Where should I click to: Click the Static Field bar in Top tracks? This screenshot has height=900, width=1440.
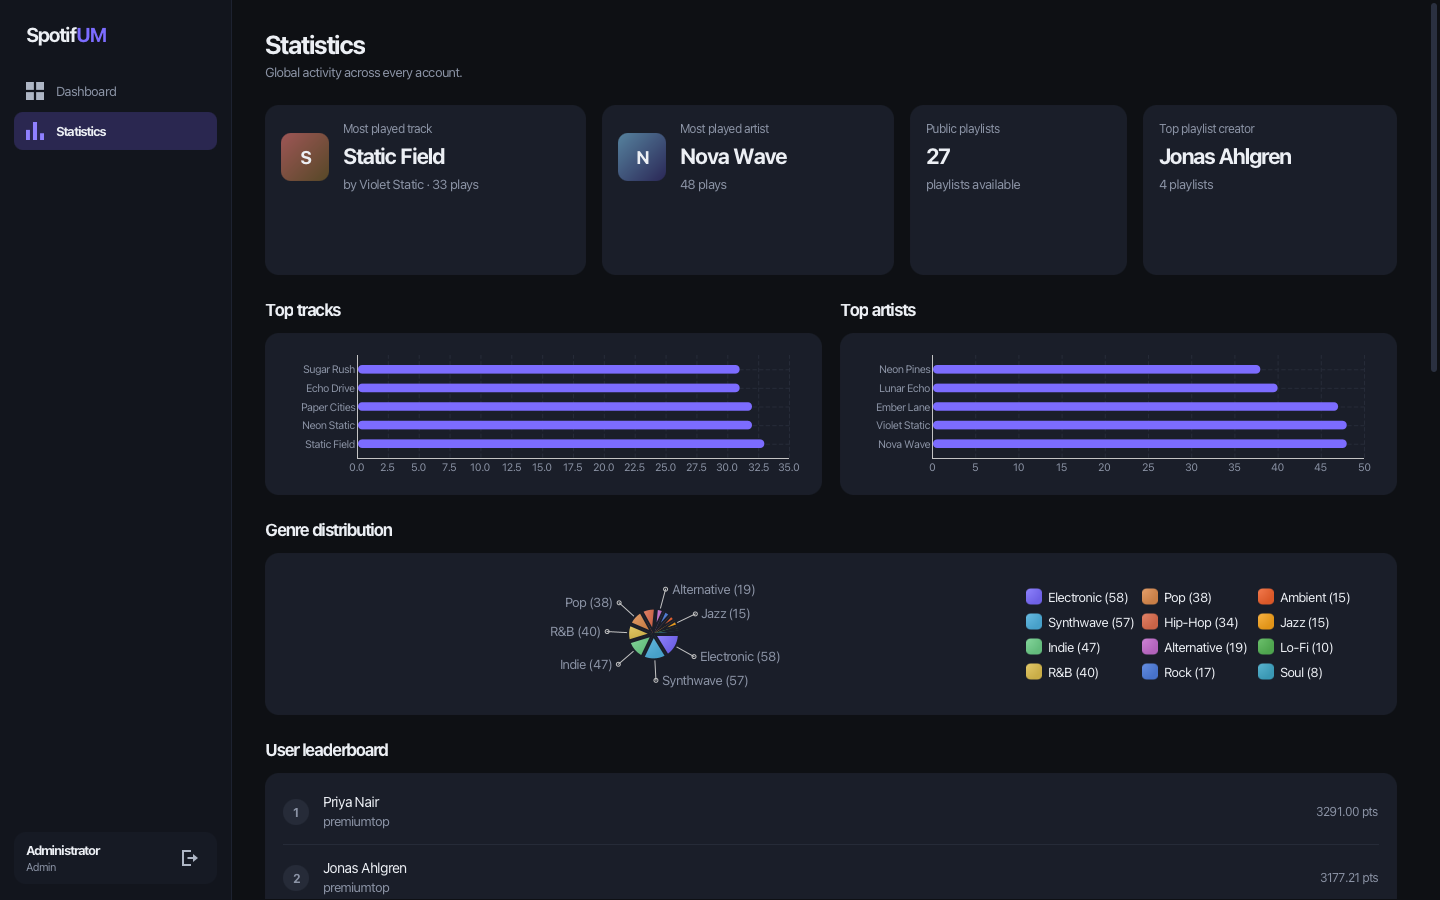pos(560,444)
